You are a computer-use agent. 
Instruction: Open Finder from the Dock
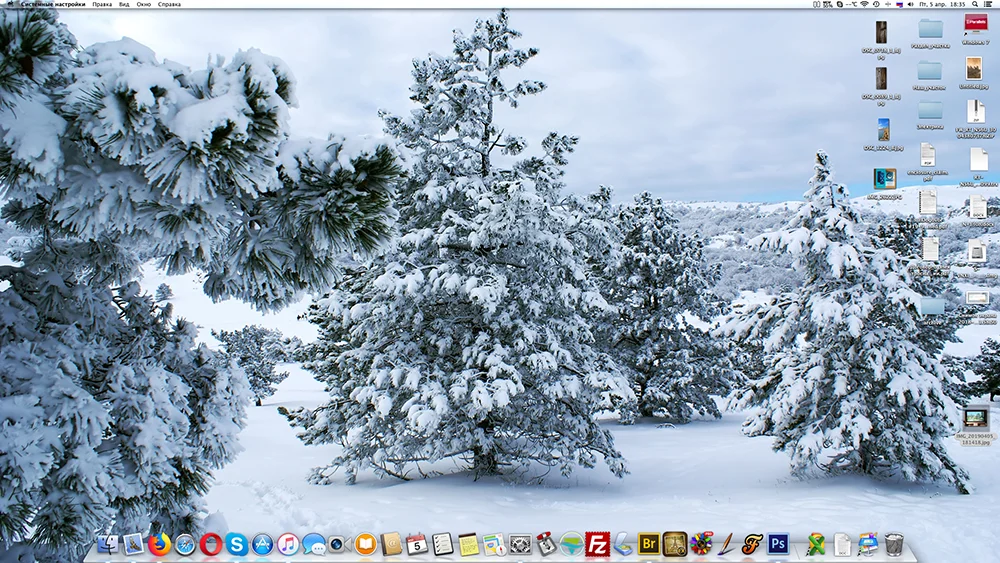tap(107, 545)
